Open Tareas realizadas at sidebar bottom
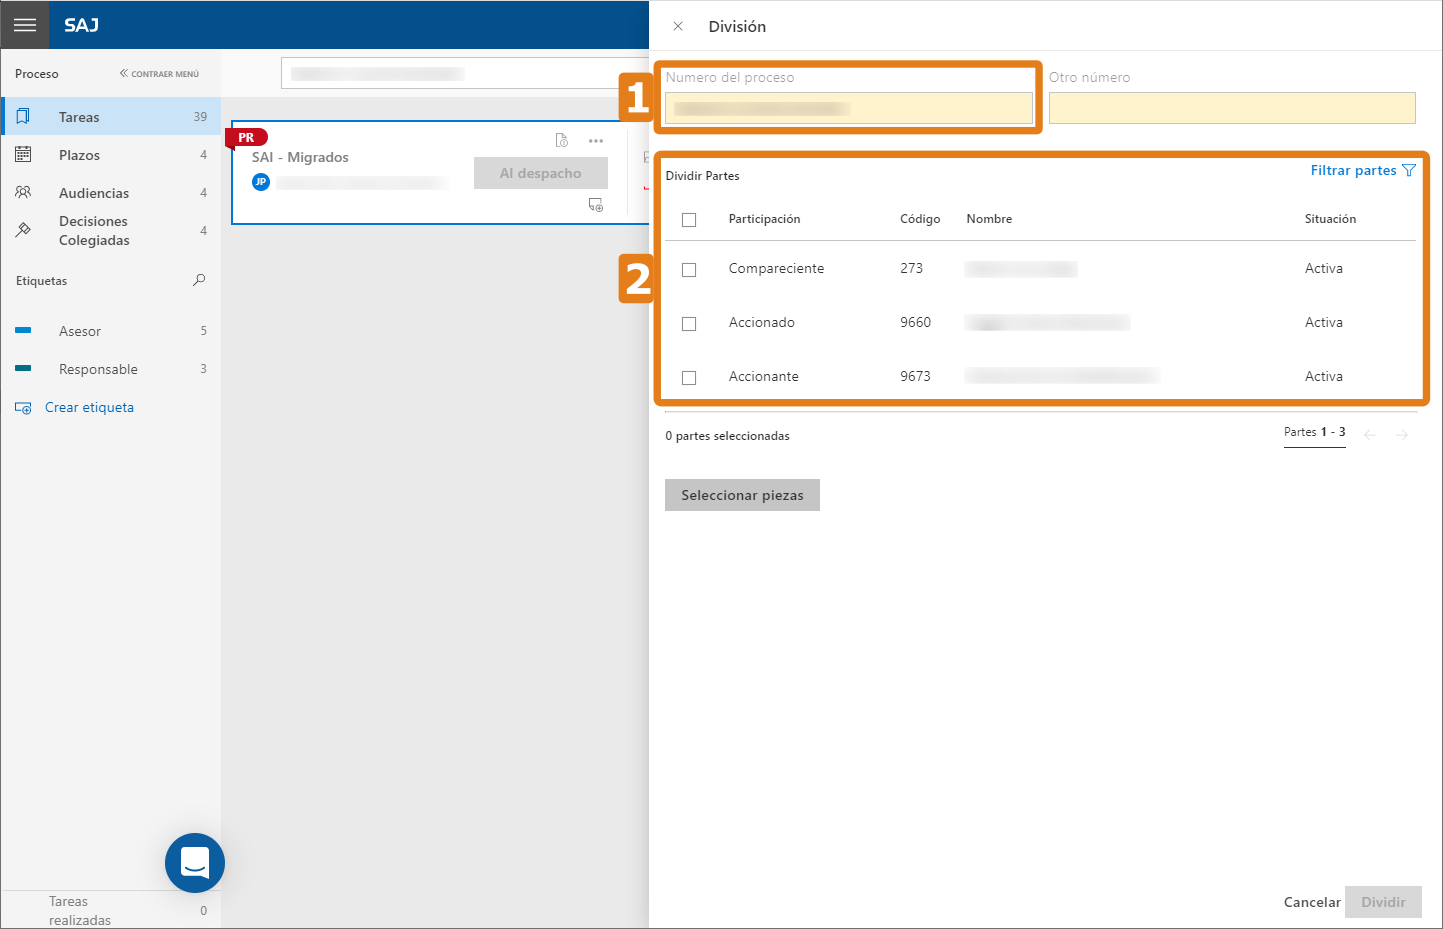 111,910
